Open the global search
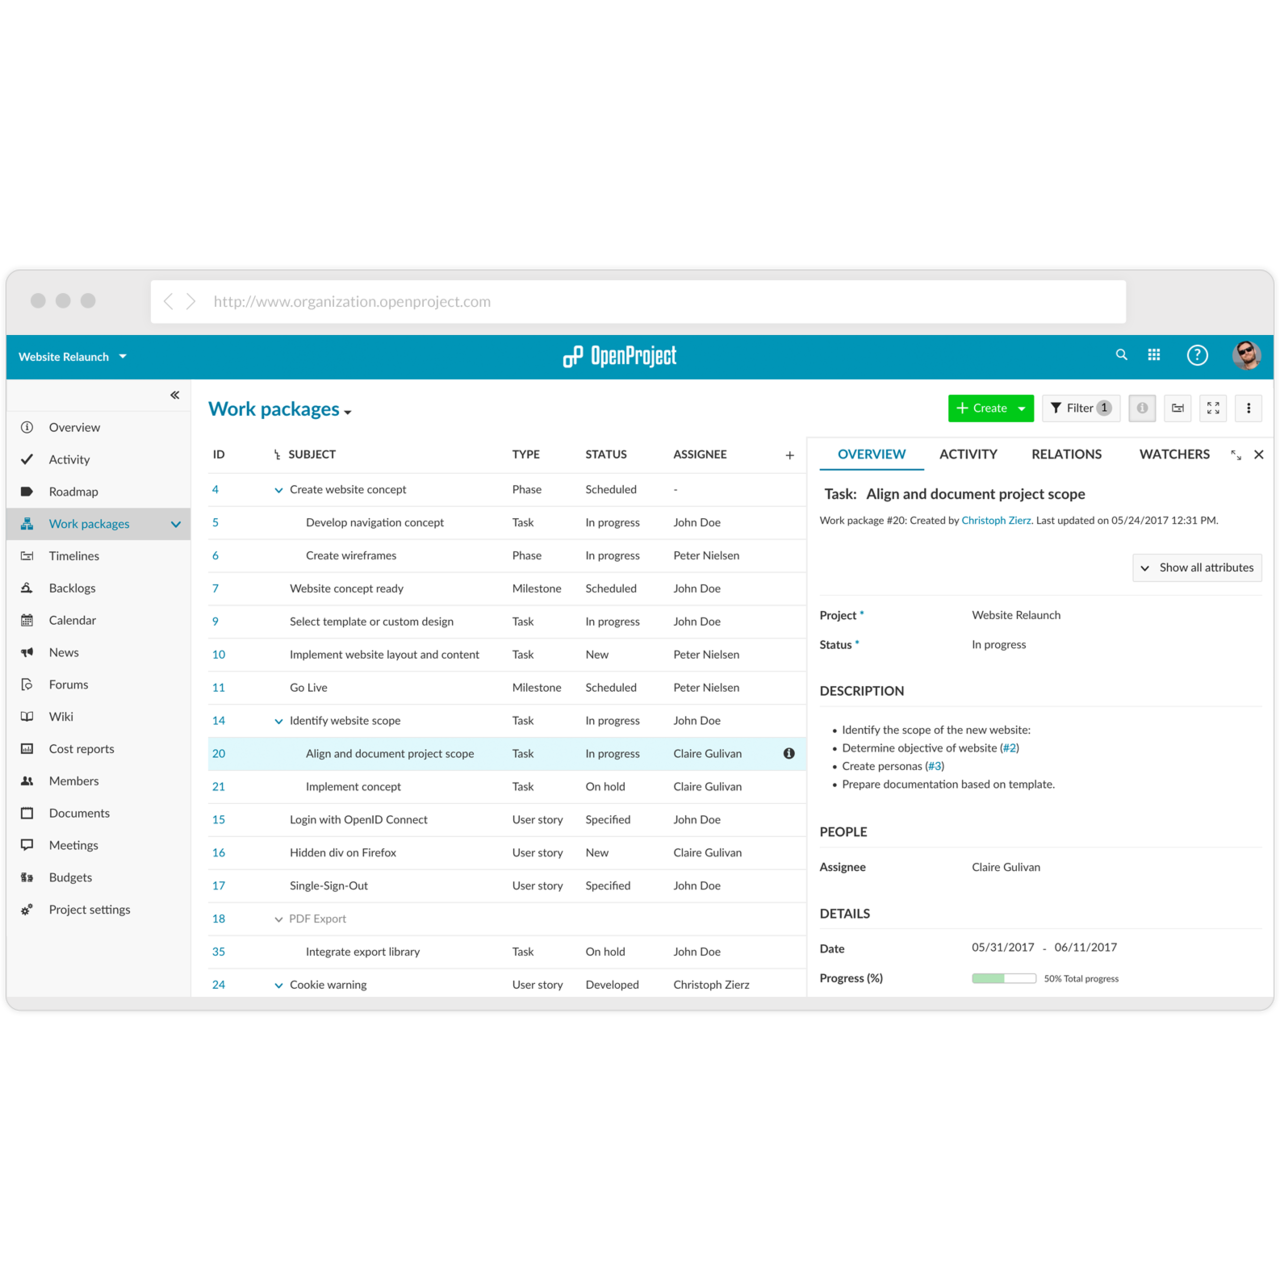 click(1121, 355)
